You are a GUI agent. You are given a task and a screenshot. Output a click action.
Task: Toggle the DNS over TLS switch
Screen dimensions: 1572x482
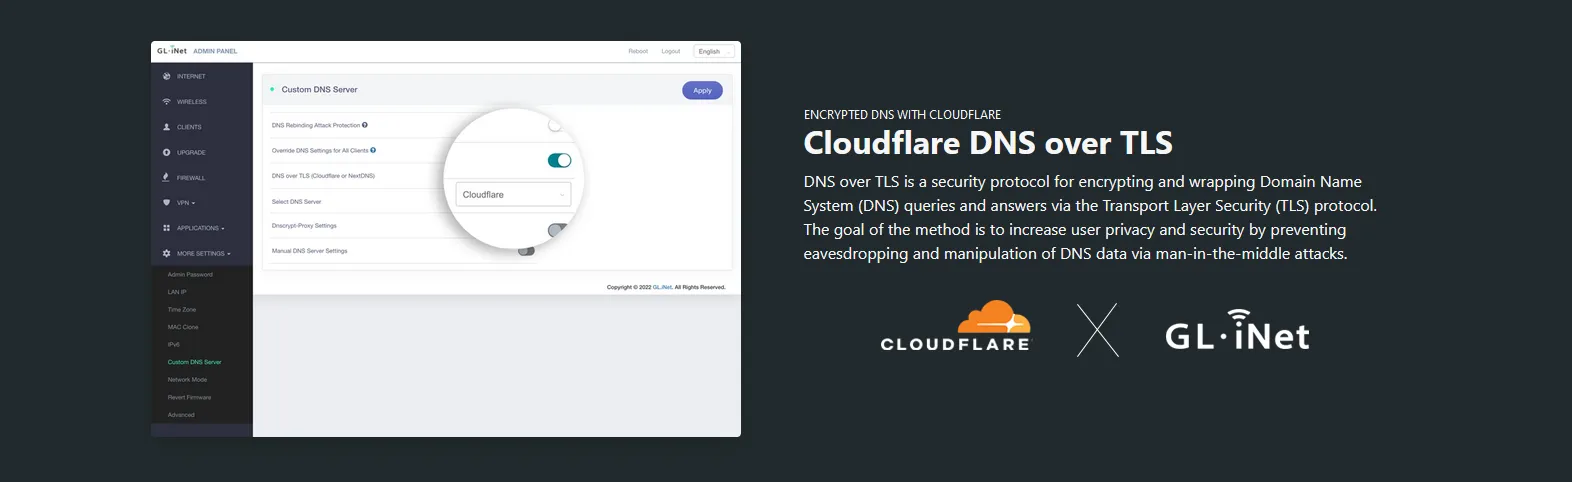[x=559, y=160]
